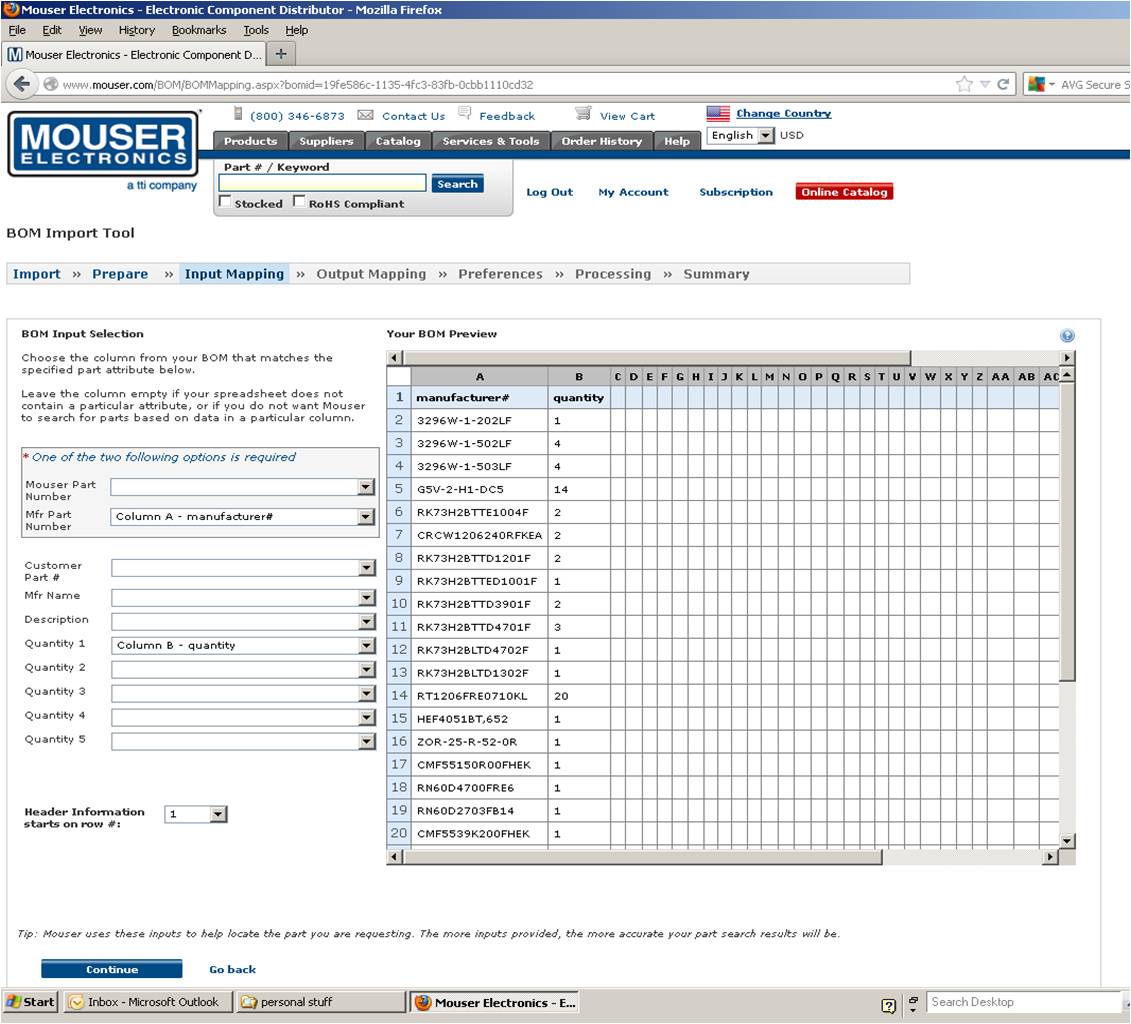Image resolution: width=1131 pixels, height=1024 pixels.
Task: Click the AVG Secure Search icon
Action: 1037,84
